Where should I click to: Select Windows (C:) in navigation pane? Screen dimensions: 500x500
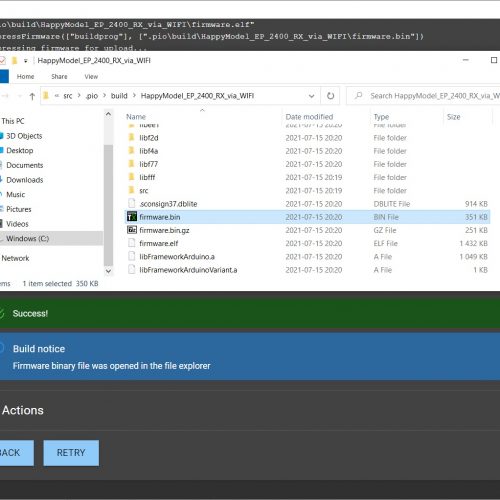28,238
